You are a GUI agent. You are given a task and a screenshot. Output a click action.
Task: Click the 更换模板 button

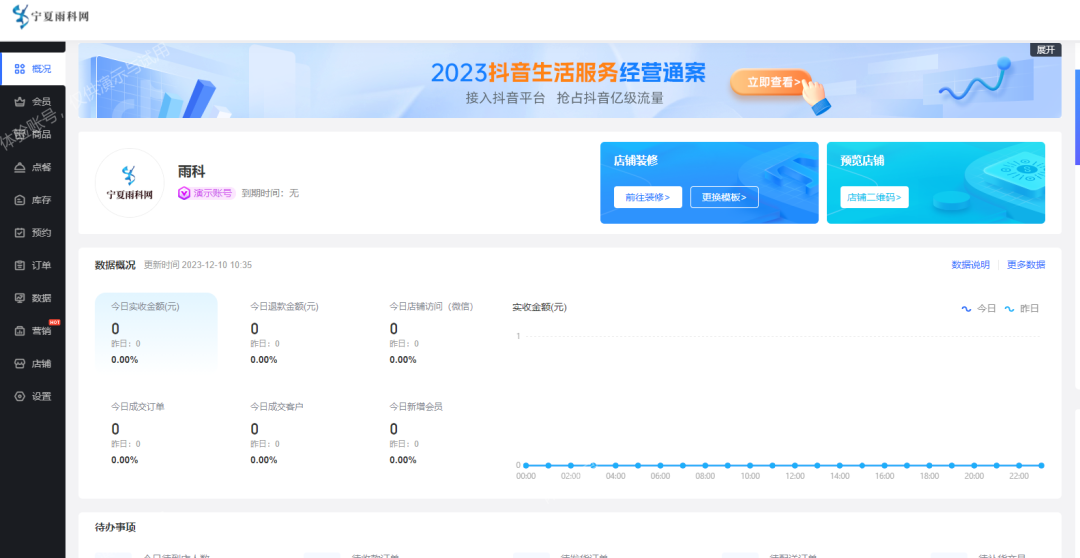click(724, 197)
